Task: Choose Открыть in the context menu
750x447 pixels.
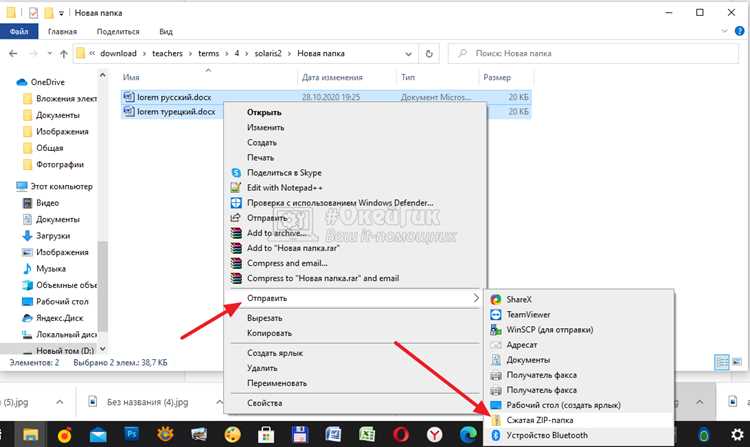Action: coord(264,112)
